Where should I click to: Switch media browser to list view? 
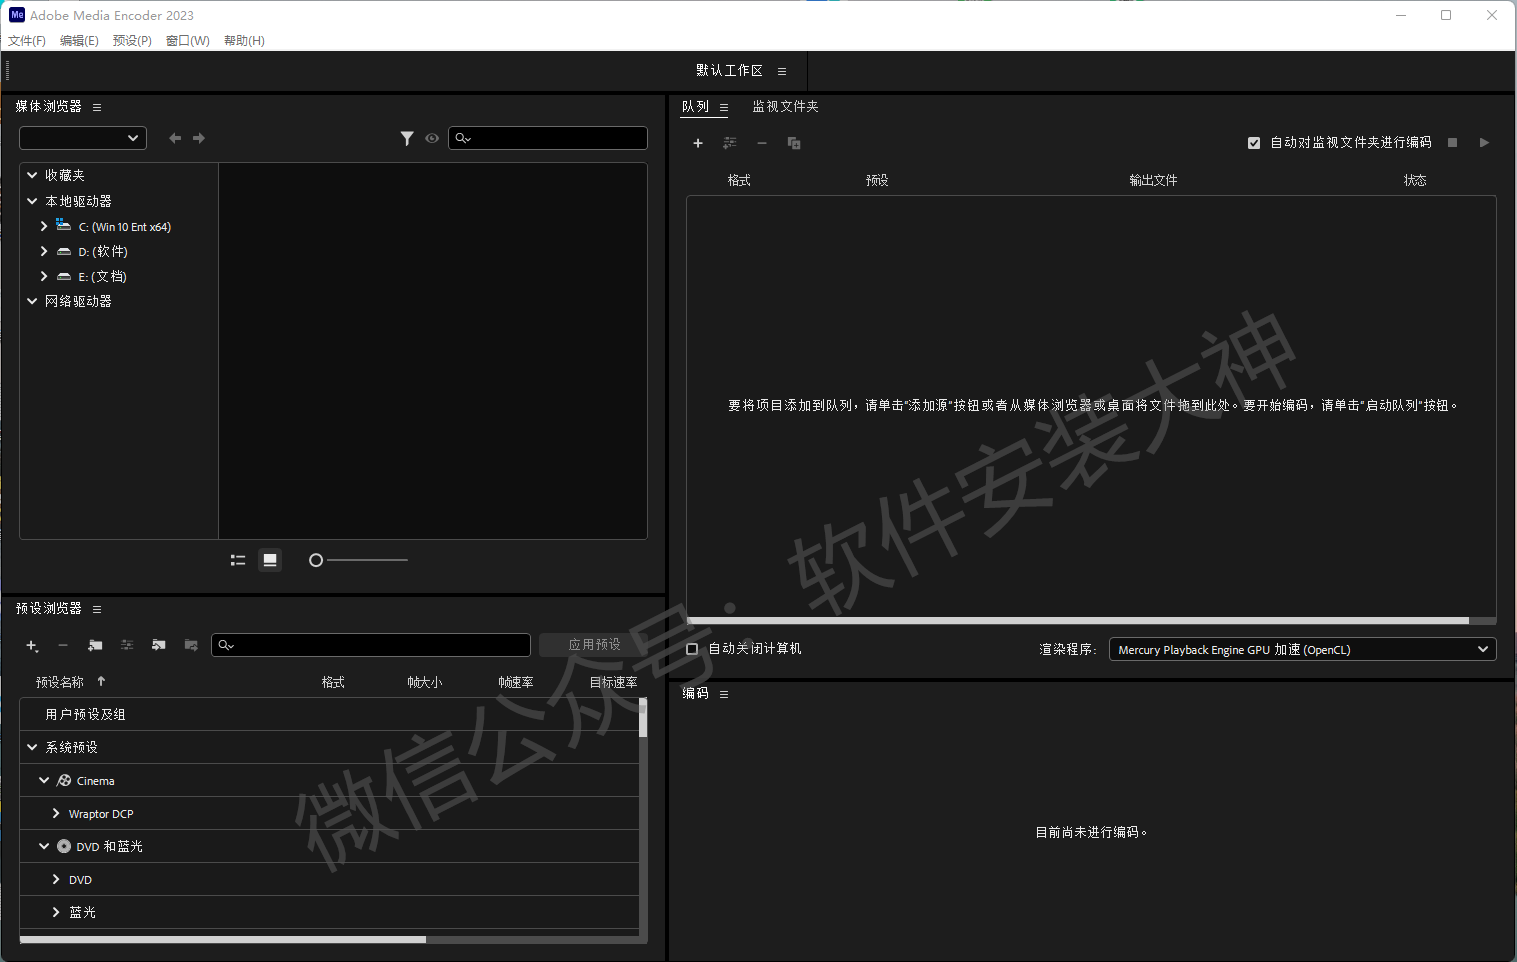238,560
